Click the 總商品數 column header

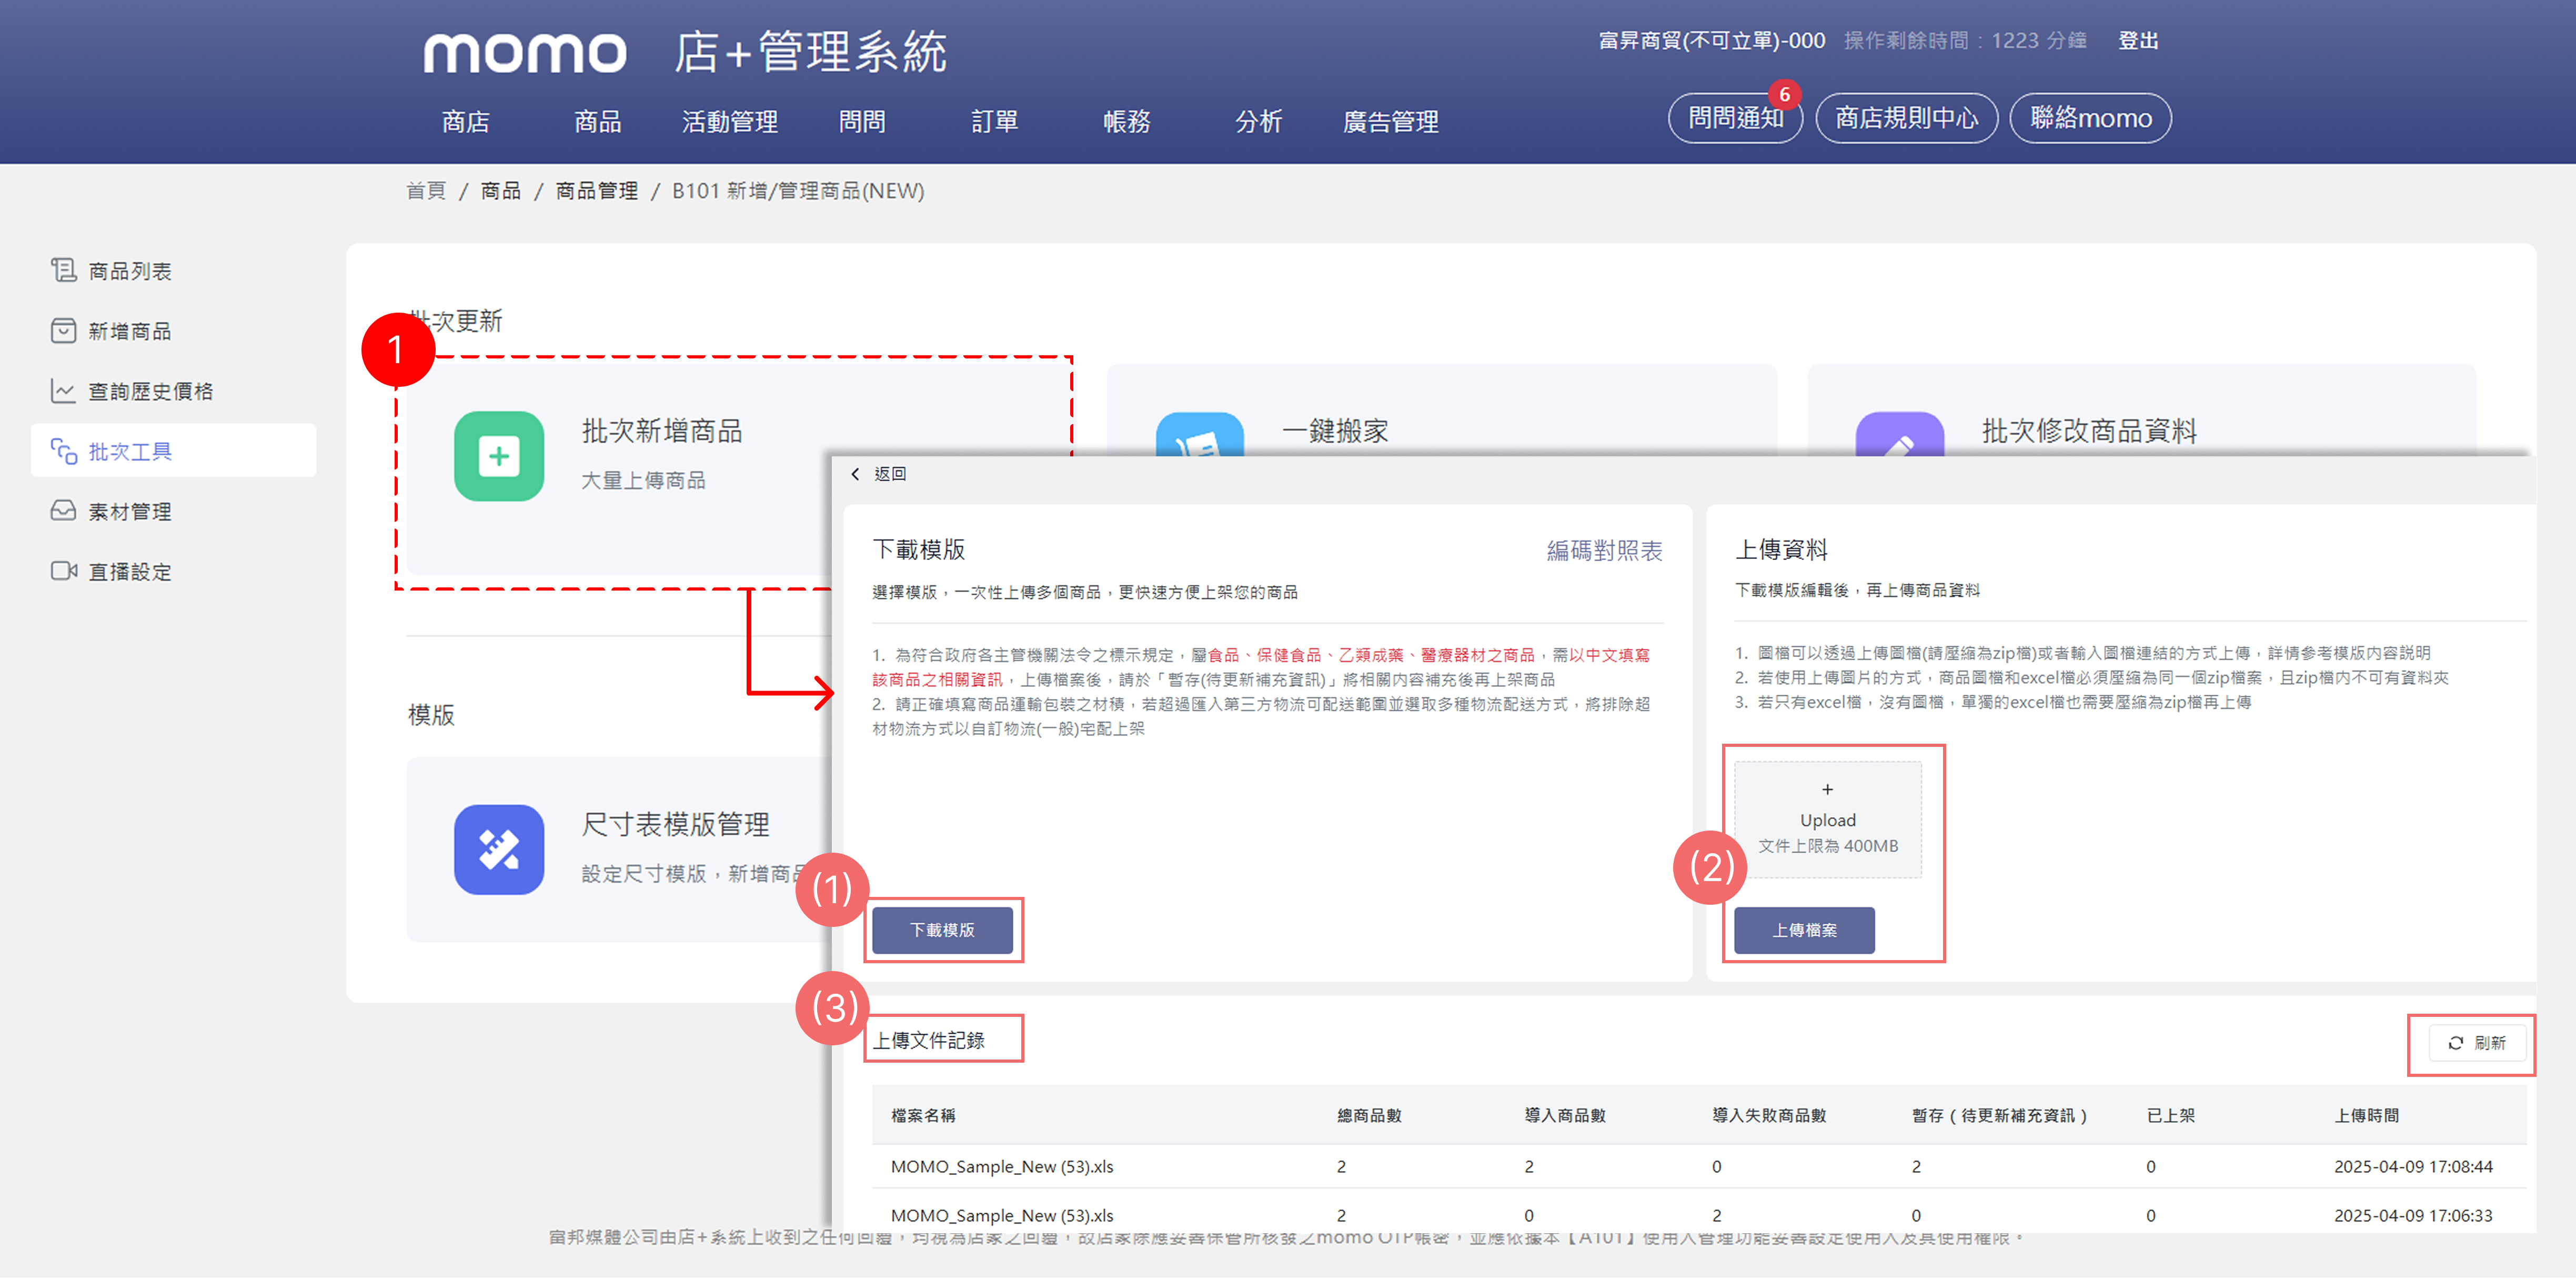[1369, 1116]
